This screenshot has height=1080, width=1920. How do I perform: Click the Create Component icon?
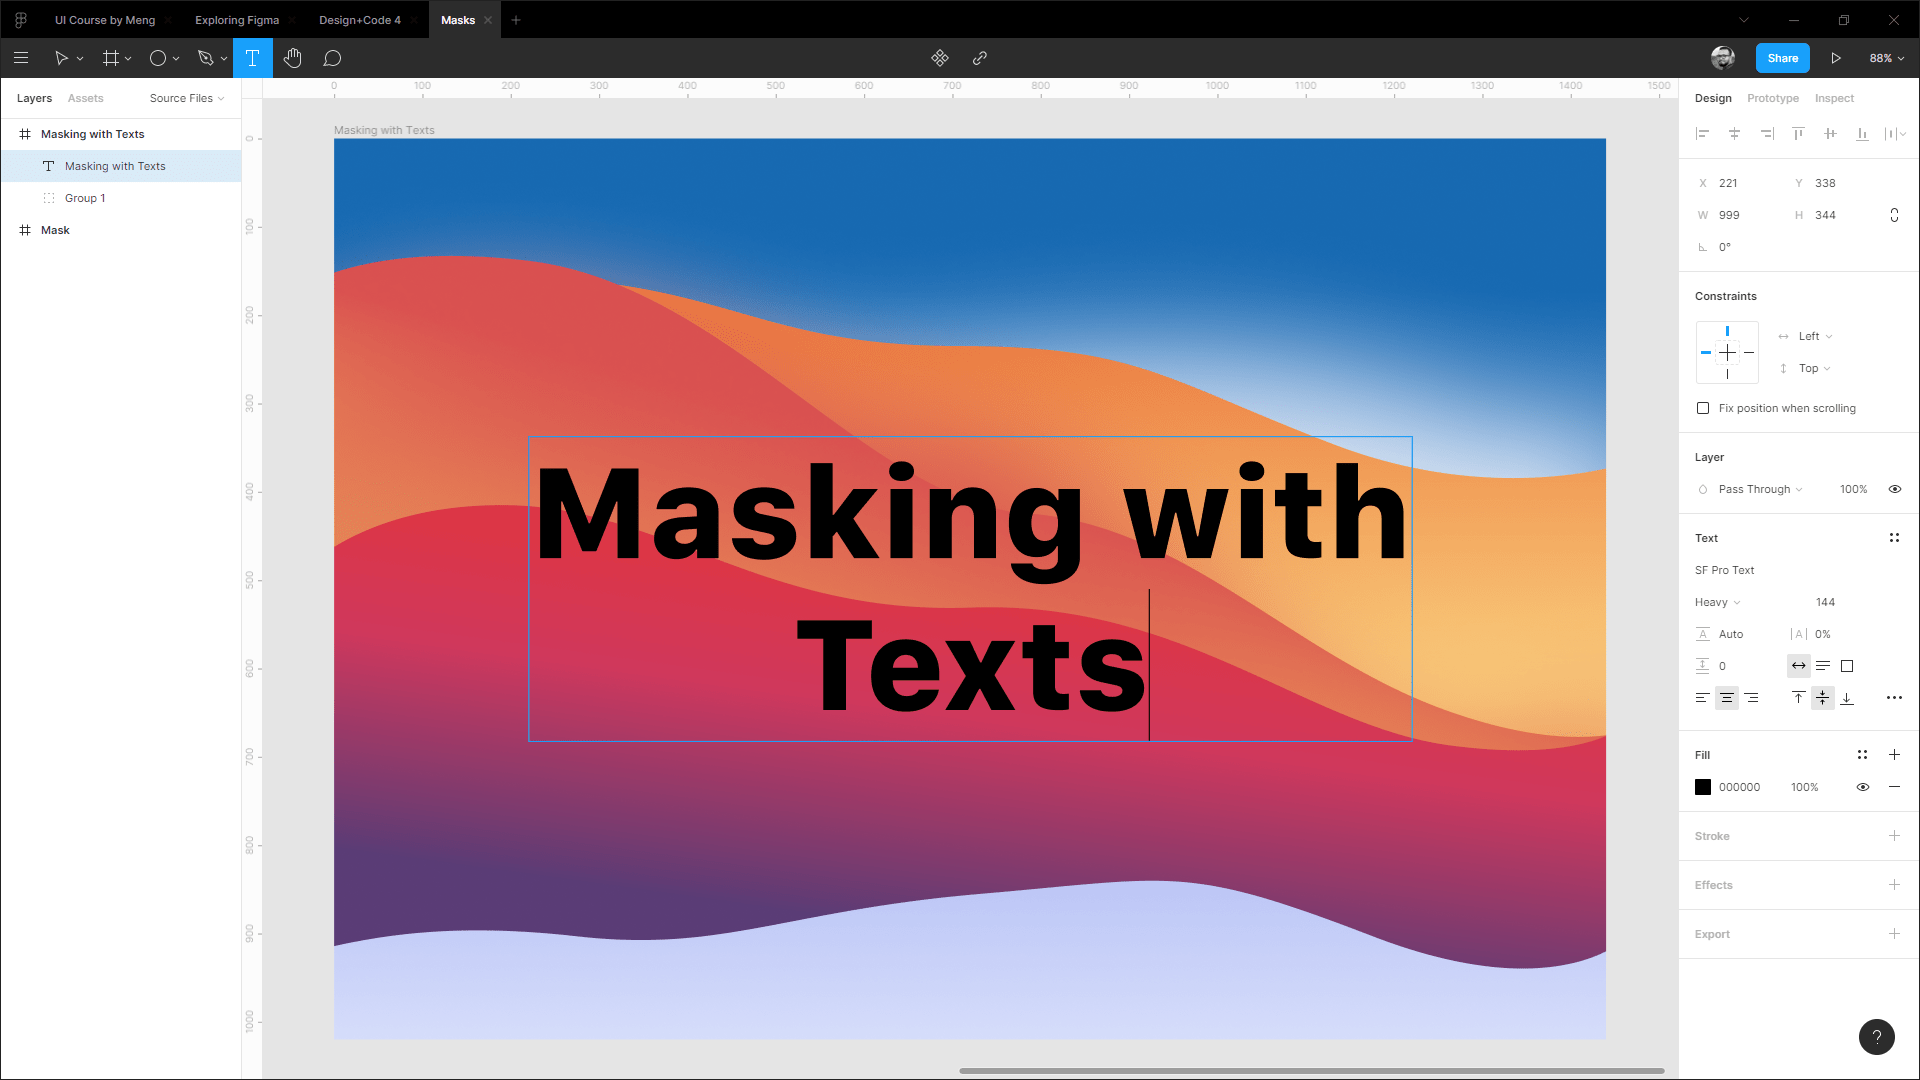[x=939, y=58]
